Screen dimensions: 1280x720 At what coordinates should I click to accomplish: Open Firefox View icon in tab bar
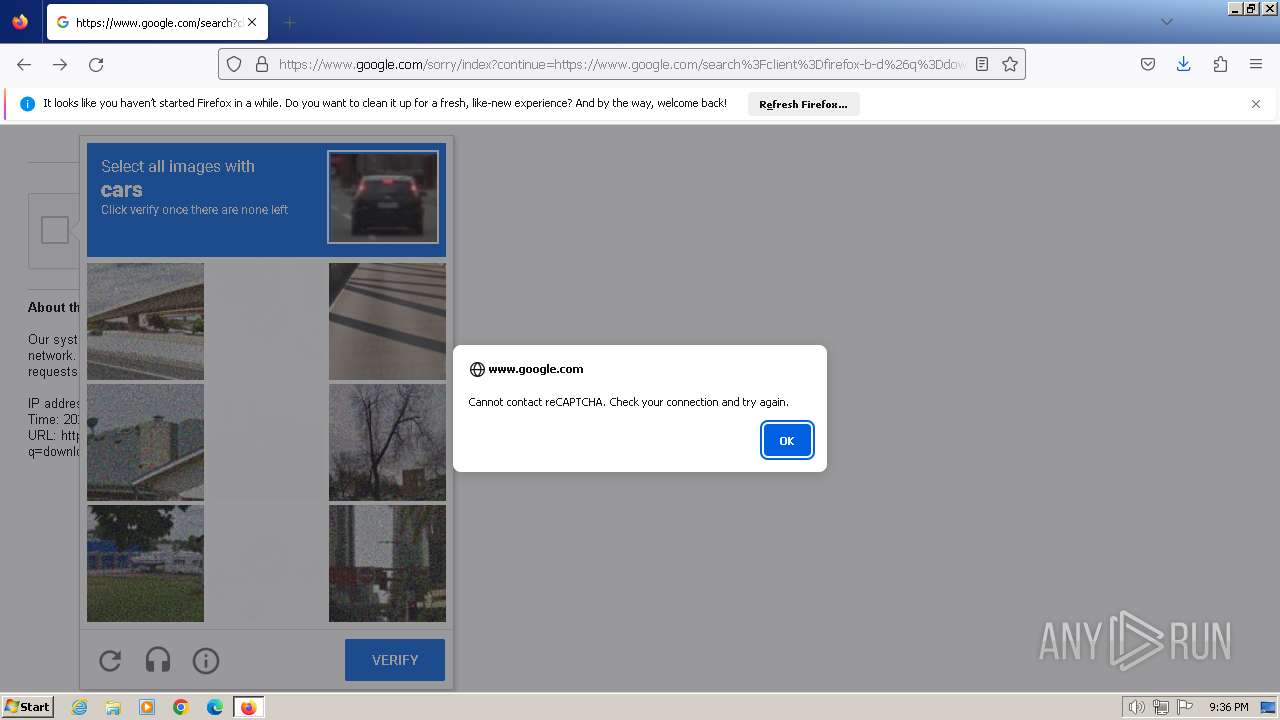point(20,22)
